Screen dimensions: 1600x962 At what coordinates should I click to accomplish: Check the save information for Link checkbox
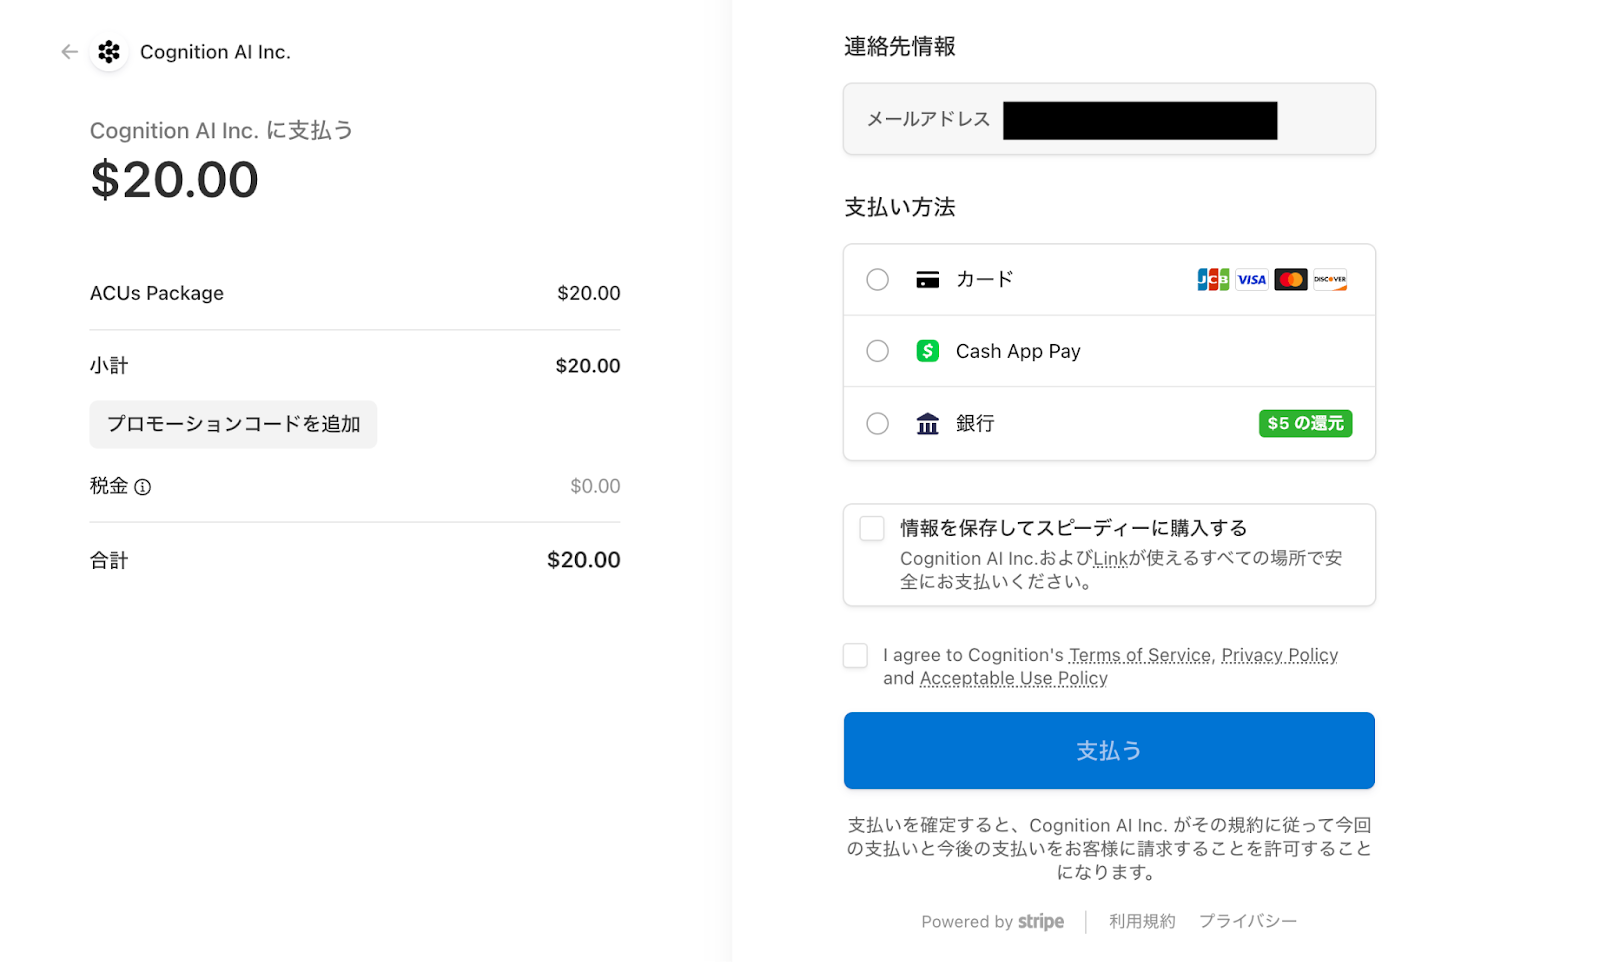872,529
